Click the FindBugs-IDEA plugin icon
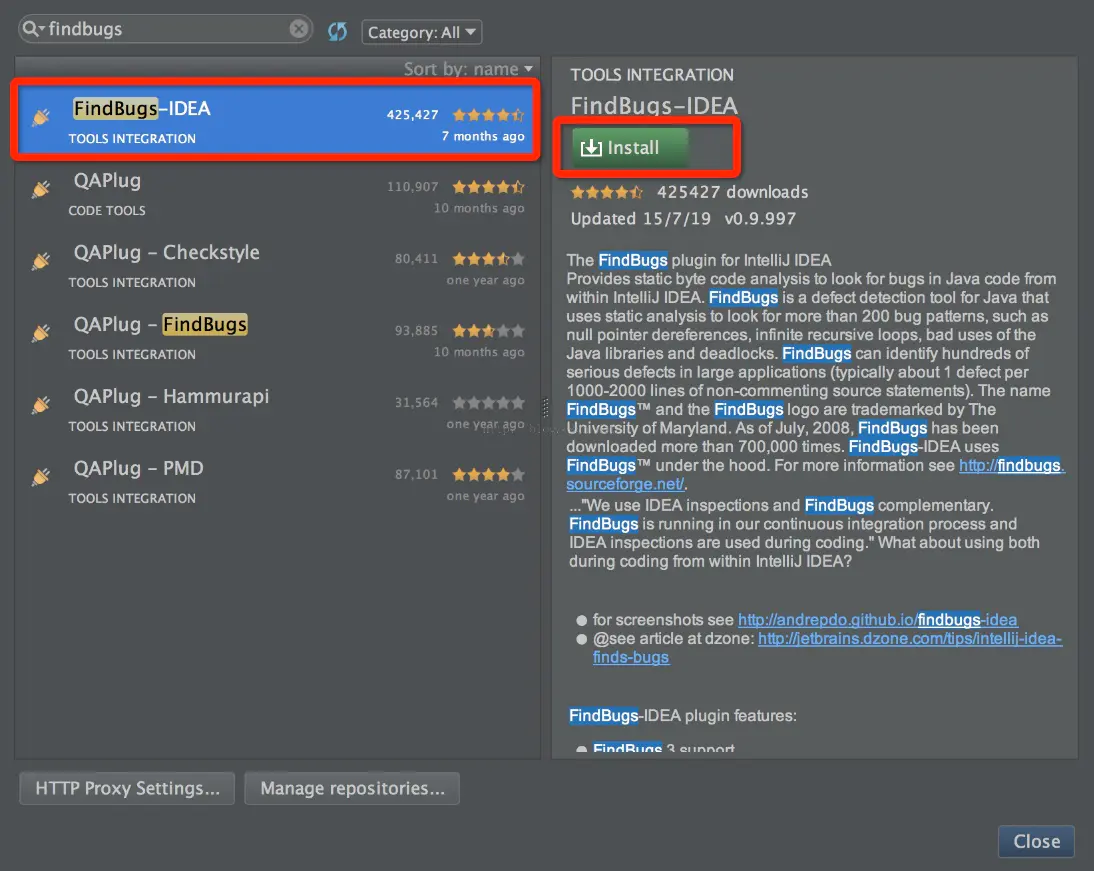This screenshot has width=1094, height=871. click(41, 117)
